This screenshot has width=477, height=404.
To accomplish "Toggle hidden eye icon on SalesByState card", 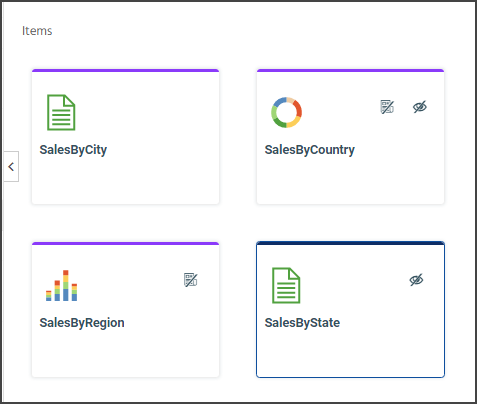I will tap(416, 280).
